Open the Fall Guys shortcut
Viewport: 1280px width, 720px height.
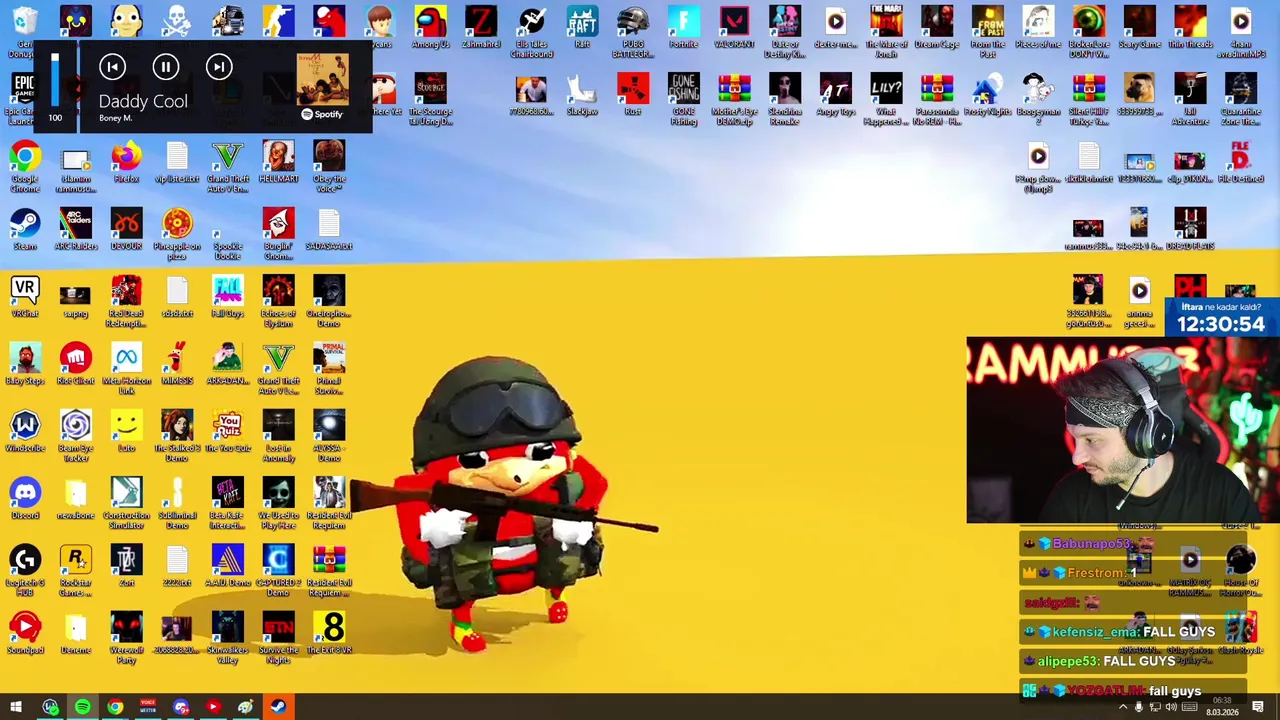(x=227, y=297)
